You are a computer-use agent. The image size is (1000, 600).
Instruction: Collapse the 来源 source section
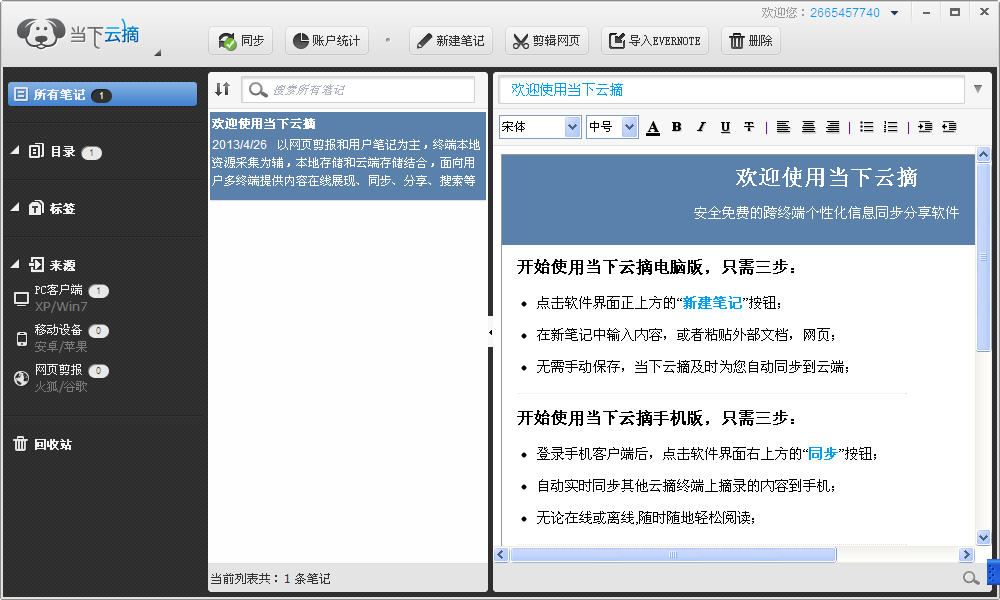click(15, 265)
